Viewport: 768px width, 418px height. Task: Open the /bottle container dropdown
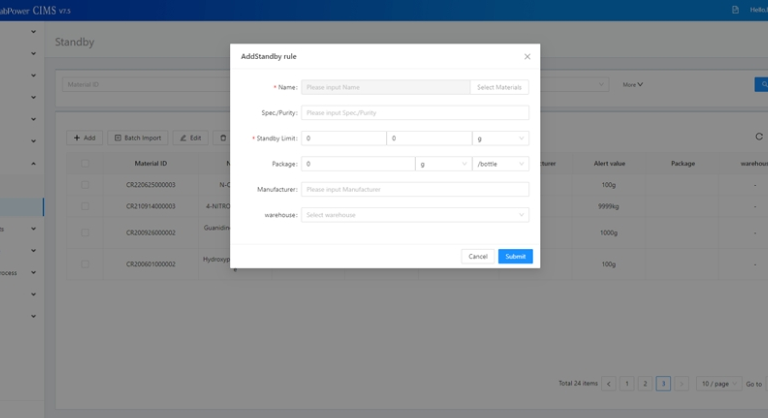coord(500,164)
